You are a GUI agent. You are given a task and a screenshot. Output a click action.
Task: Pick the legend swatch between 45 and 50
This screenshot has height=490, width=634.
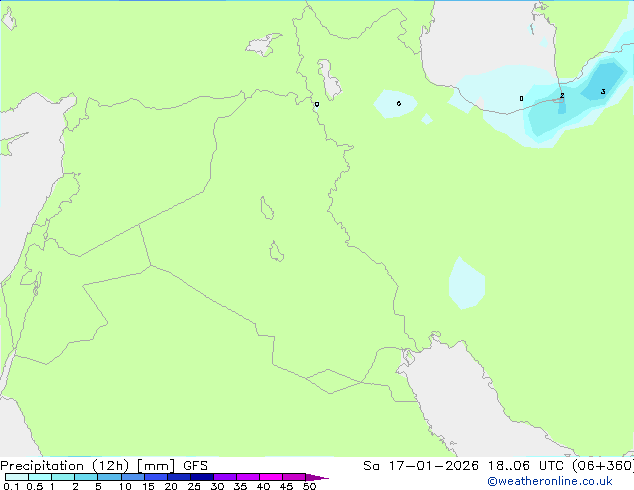294,477
